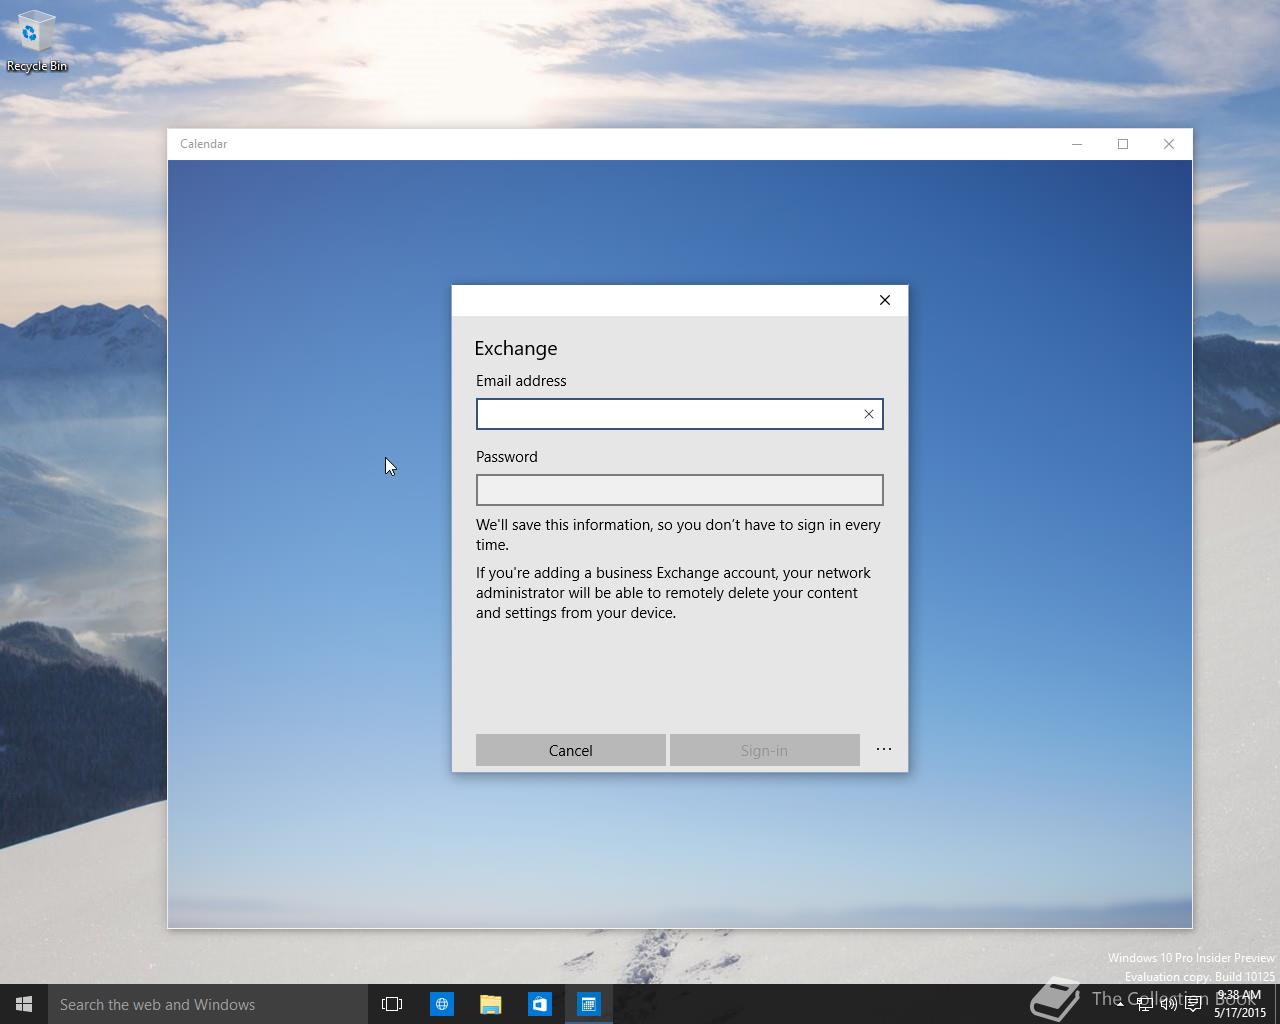Open the Store app on taskbar
Image resolution: width=1280 pixels, height=1024 pixels.
pos(539,1004)
